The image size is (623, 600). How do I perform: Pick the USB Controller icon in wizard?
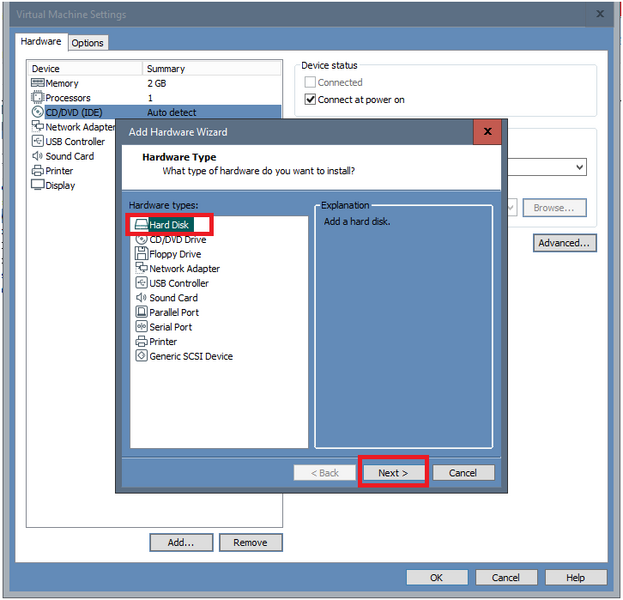(141, 283)
